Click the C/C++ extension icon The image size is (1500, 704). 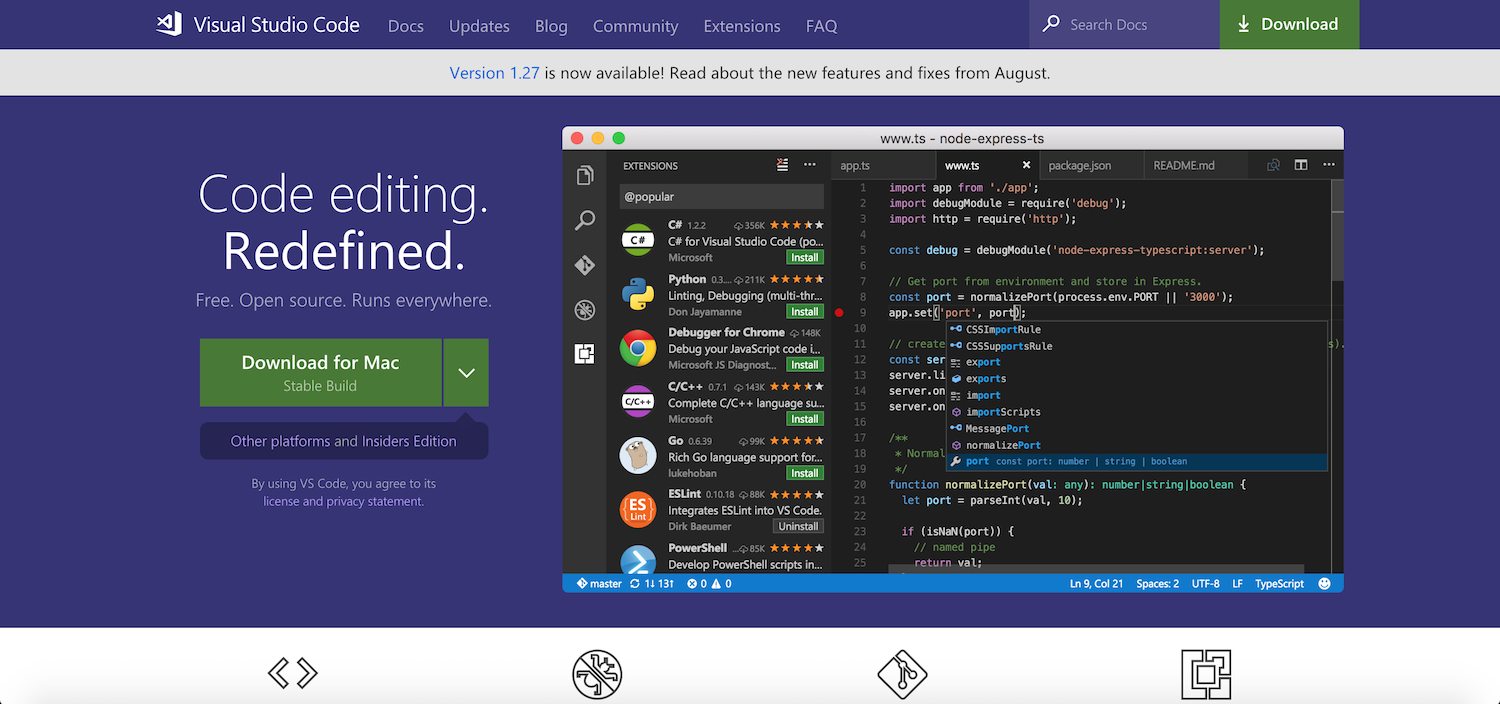637,402
